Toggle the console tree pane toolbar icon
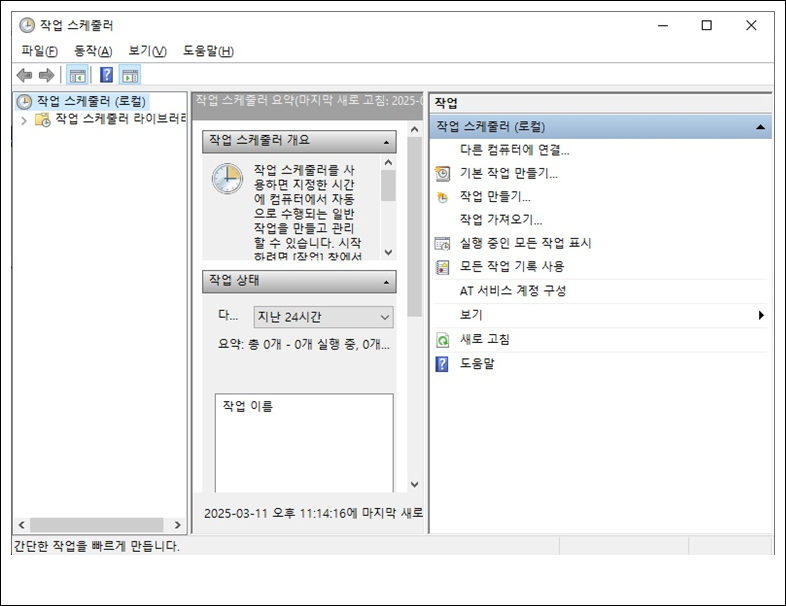This screenshot has width=786, height=606. pyautogui.click(x=78, y=76)
